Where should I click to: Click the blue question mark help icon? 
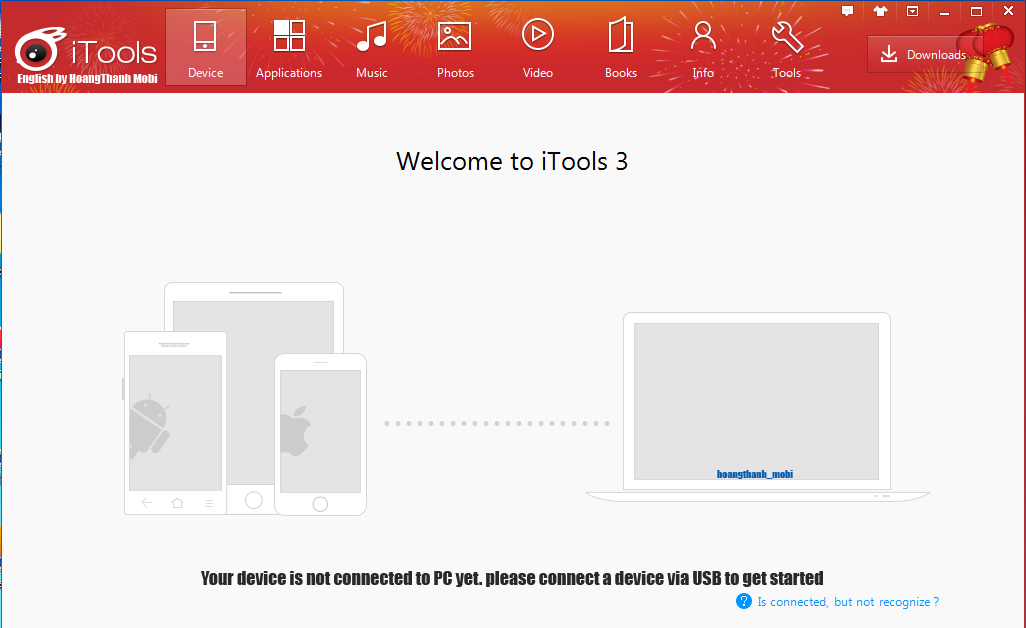(x=744, y=601)
